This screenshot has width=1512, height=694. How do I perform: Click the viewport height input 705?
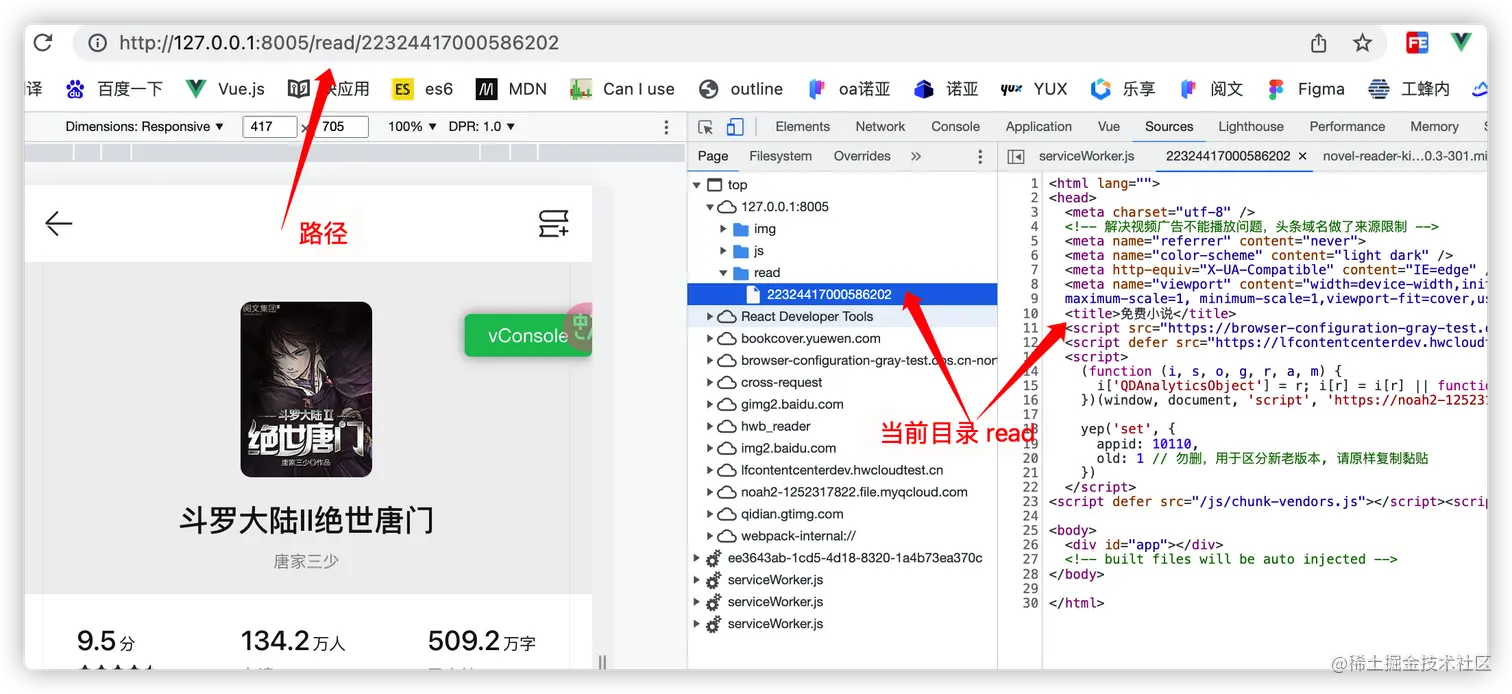click(342, 127)
